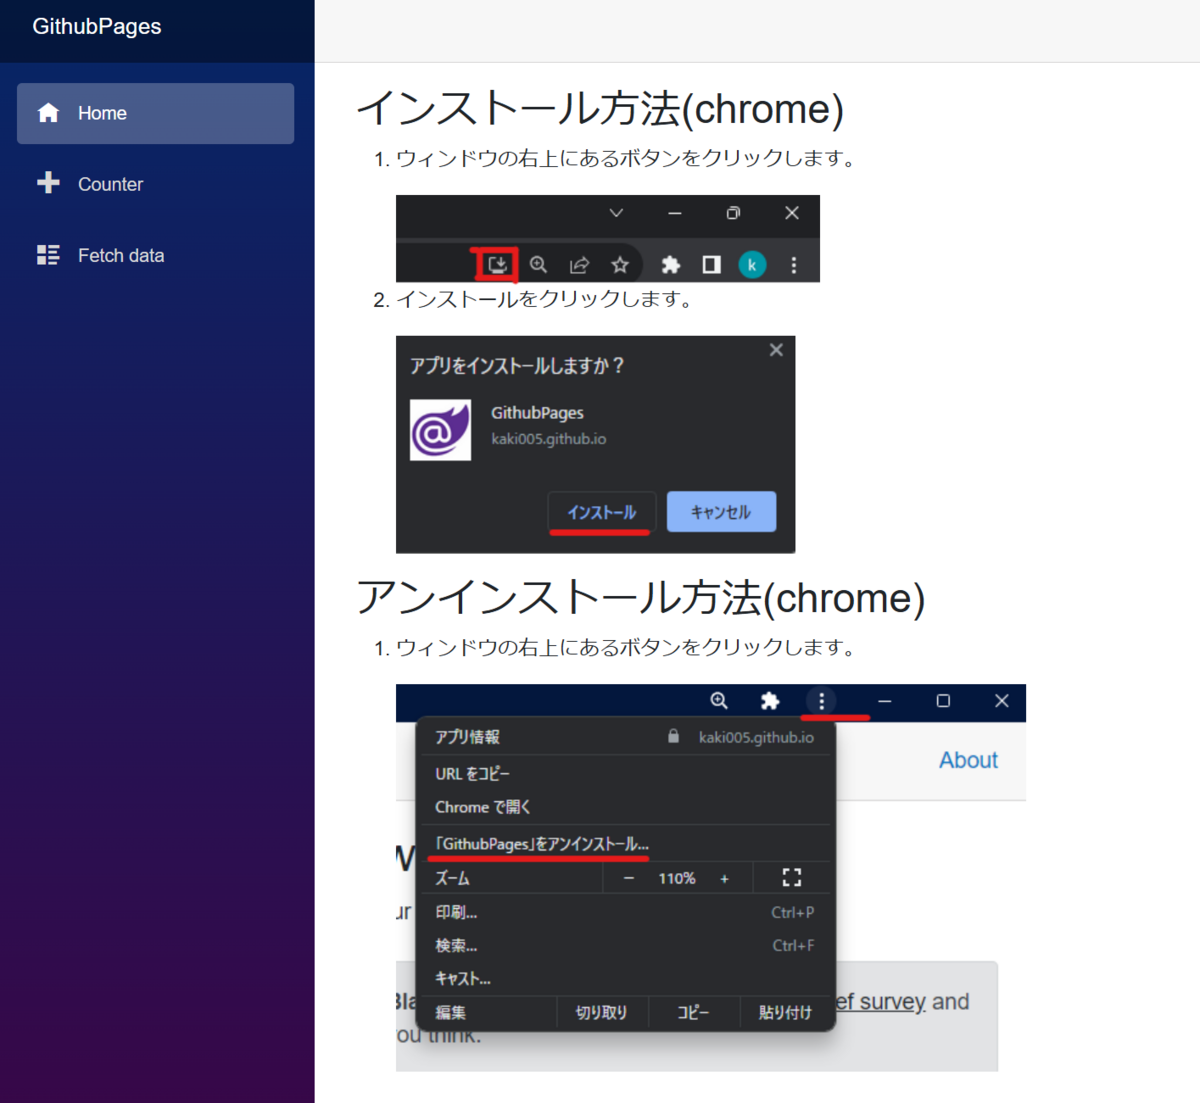Click the house icon beside Home
Screen dimensions: 1200x1103
48,113
